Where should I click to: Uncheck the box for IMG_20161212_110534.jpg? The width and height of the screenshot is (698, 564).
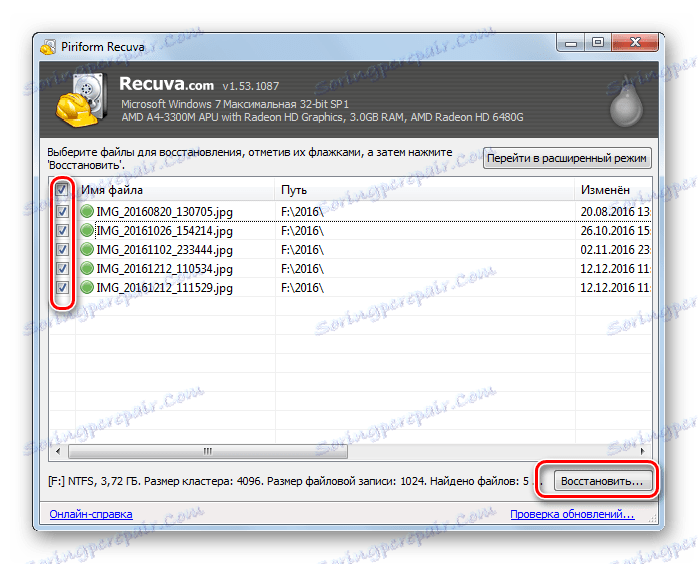coord(62,268)
